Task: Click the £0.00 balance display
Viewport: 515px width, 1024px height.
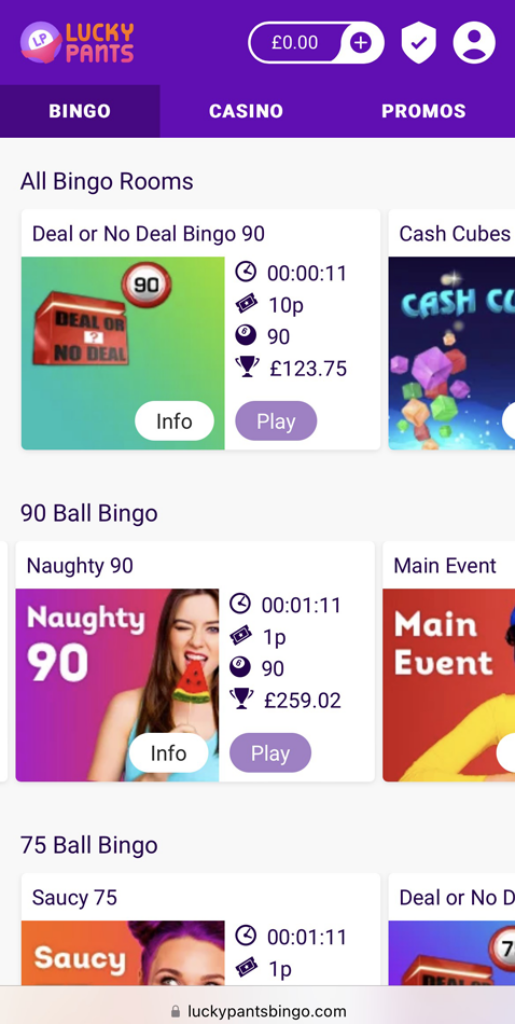Action: pyautogui.click(x=295, y=43)
